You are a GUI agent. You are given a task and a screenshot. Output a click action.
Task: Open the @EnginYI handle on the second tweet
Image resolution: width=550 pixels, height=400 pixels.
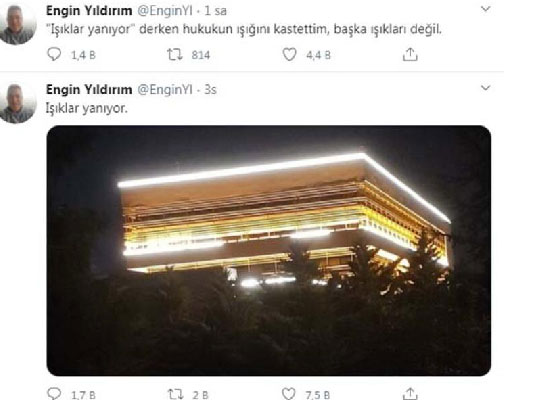tap(165, 89)
